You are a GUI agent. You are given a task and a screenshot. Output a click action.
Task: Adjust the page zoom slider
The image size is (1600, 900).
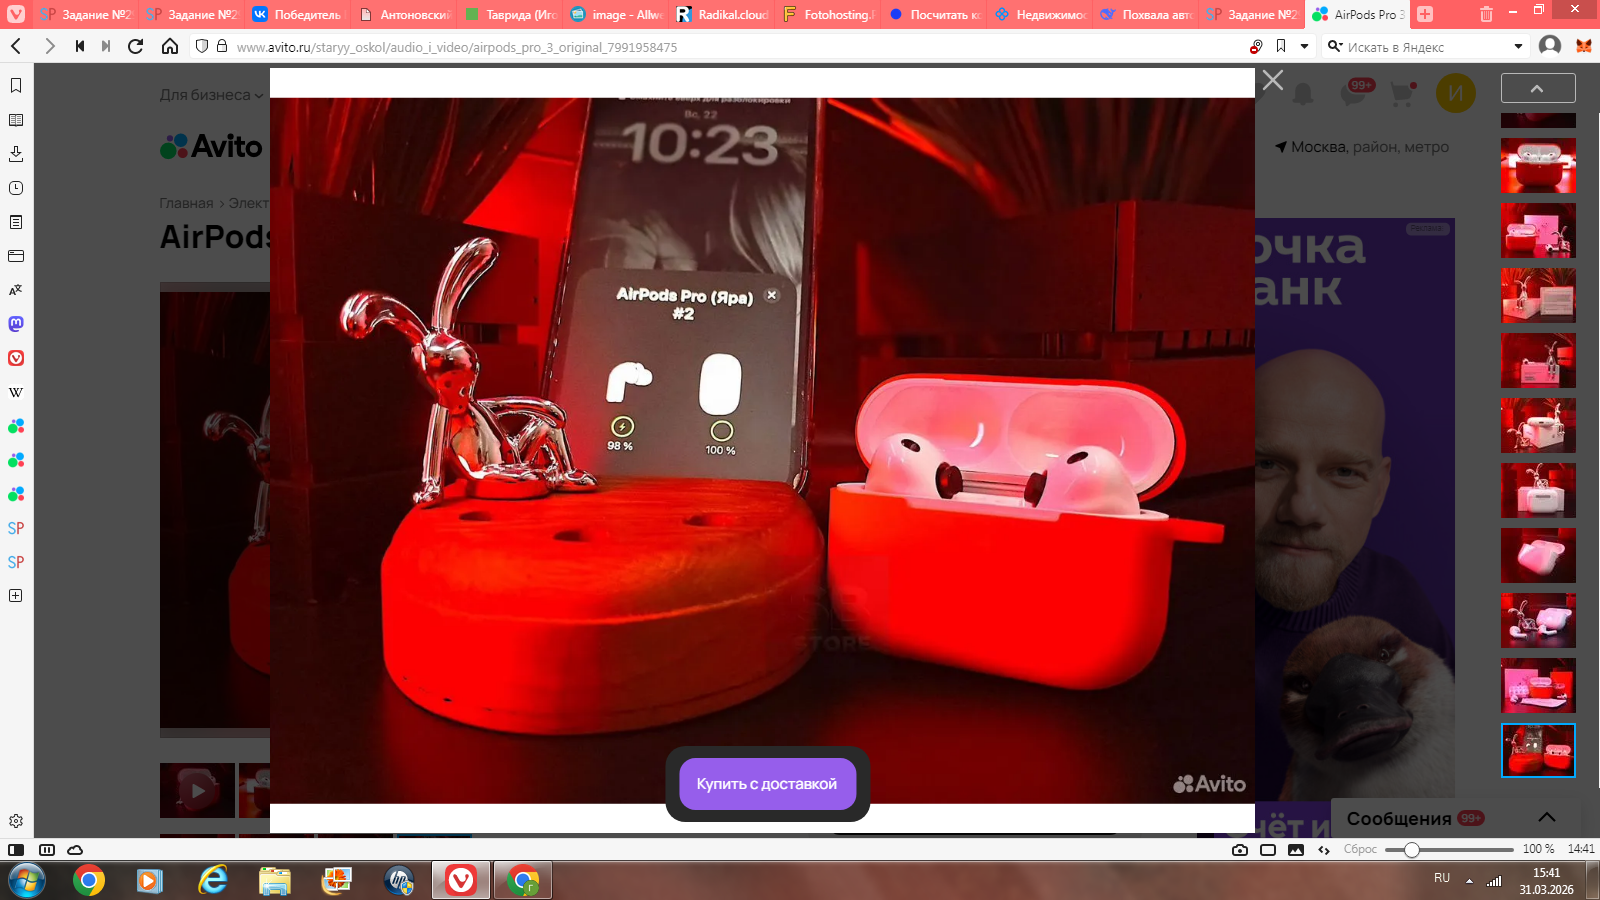pos(1449,850)
